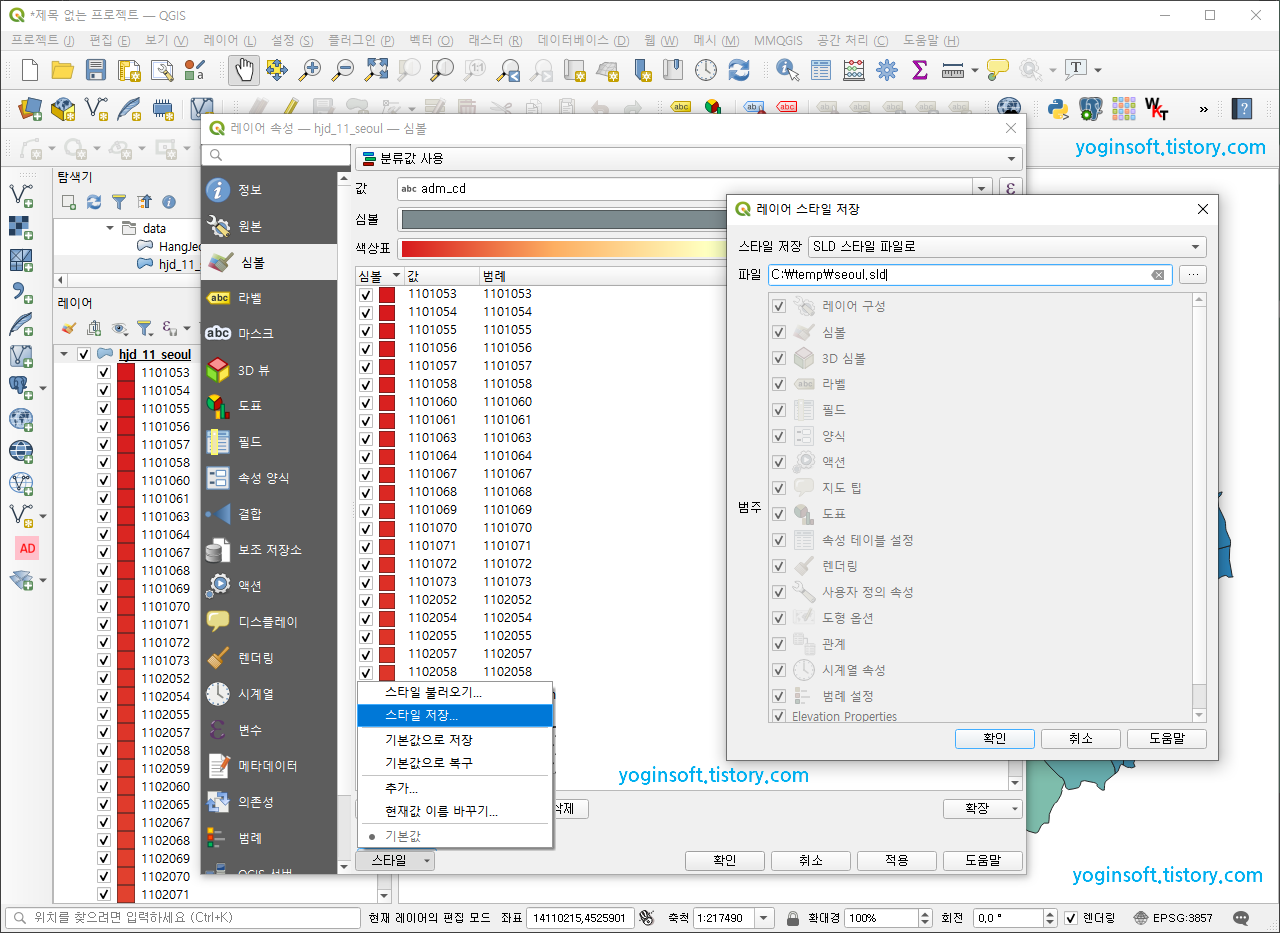Toggle the 심볼 category in save style dialog
Viewport: 1280px width, 933px height.
coord(779,332)
